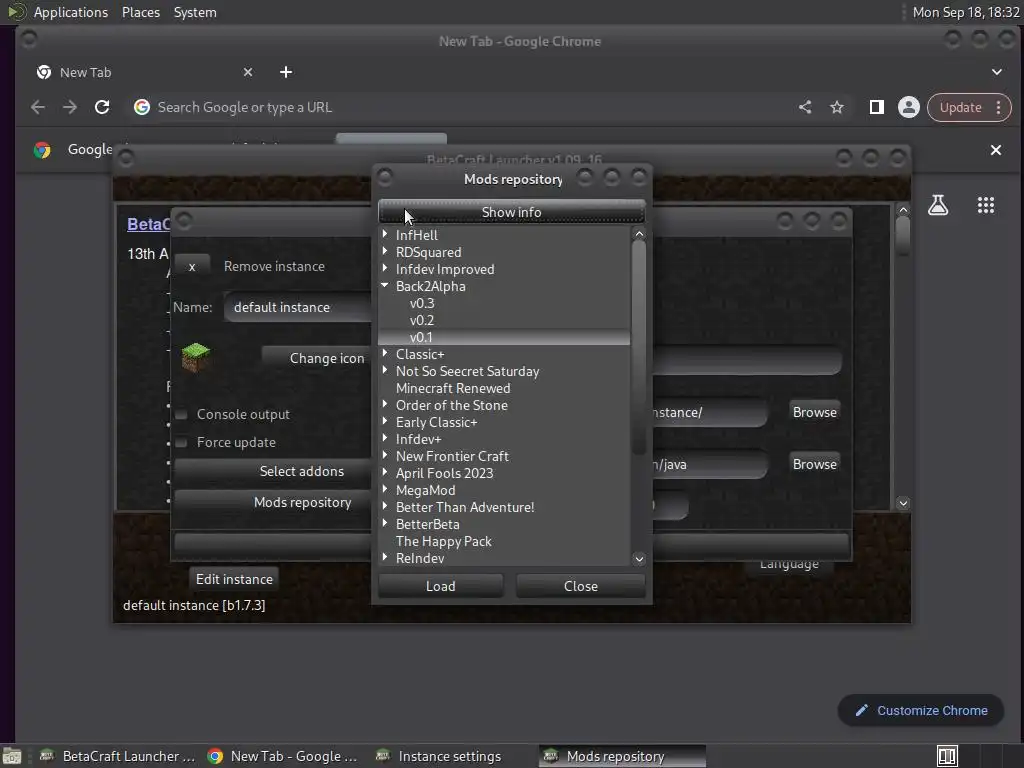Switch to BetaCraft Launcher taskbar entry
1024x768 pixels.
pos(118,756)
